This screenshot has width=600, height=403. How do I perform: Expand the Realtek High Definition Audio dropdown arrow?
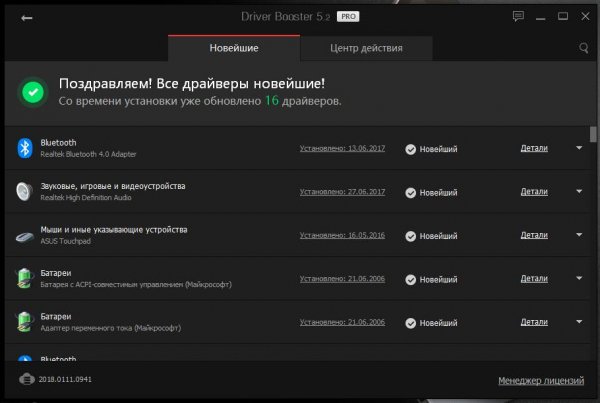[579, 191]
